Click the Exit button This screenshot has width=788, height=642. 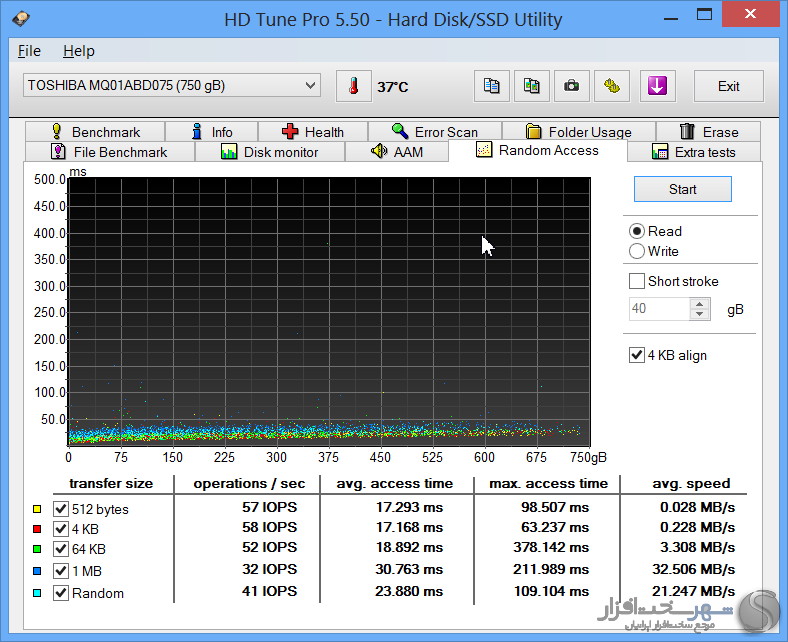tap(728, 86)
